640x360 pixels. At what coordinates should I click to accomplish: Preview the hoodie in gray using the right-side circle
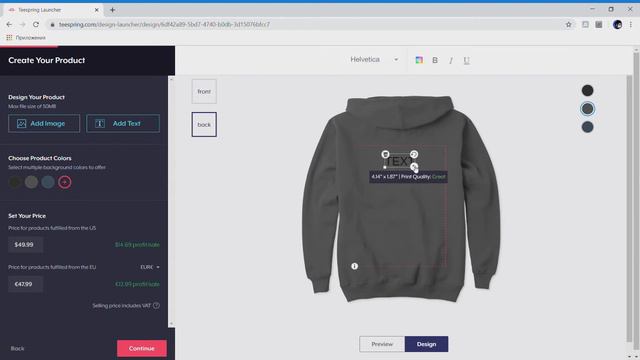587,109
